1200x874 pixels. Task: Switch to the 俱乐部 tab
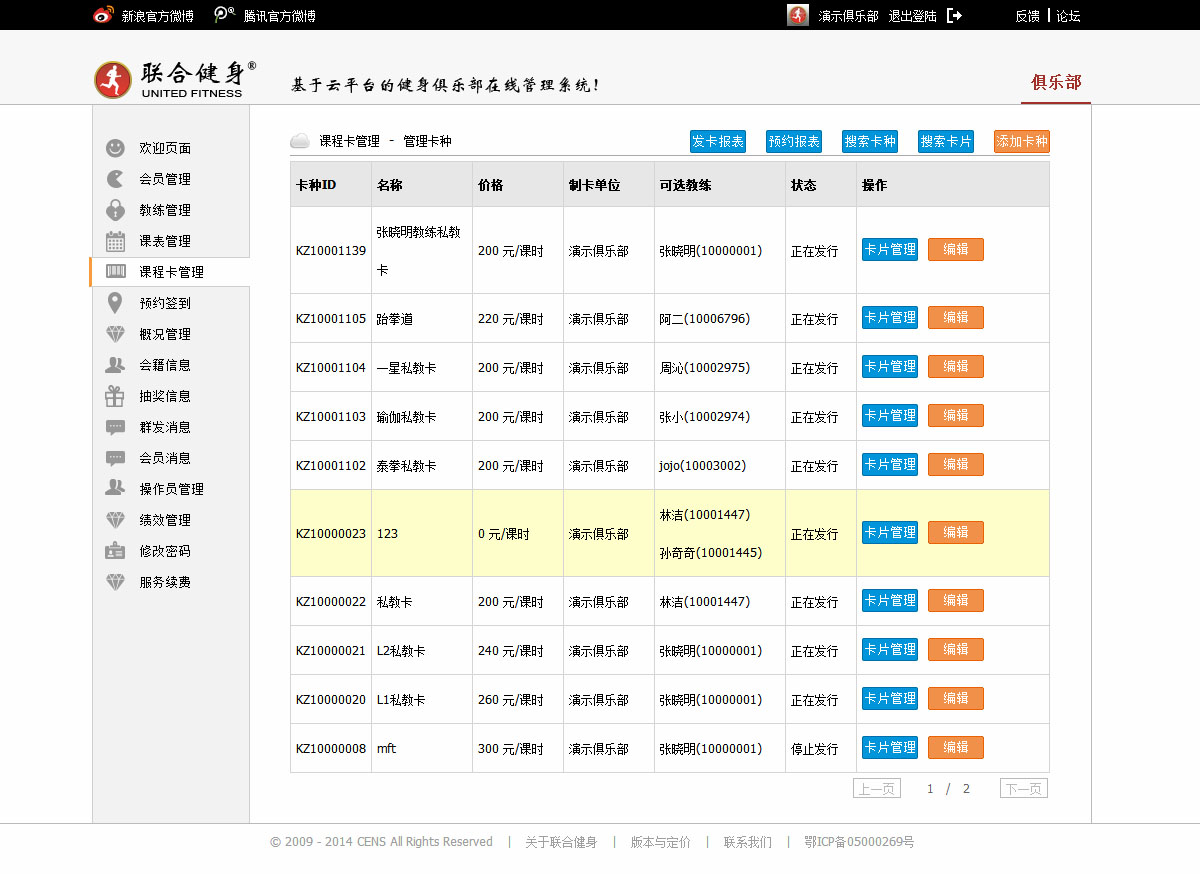pyautogui.click(x=1056, y=82)
